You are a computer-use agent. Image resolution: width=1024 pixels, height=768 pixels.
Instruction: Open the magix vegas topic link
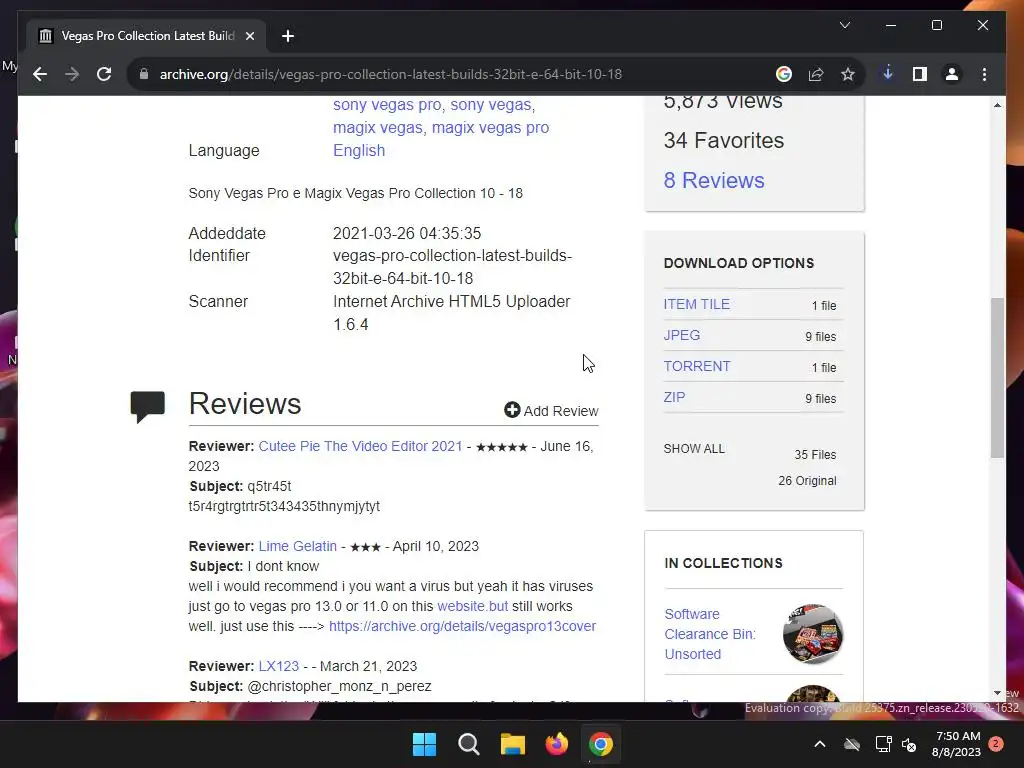coord(377,127)
